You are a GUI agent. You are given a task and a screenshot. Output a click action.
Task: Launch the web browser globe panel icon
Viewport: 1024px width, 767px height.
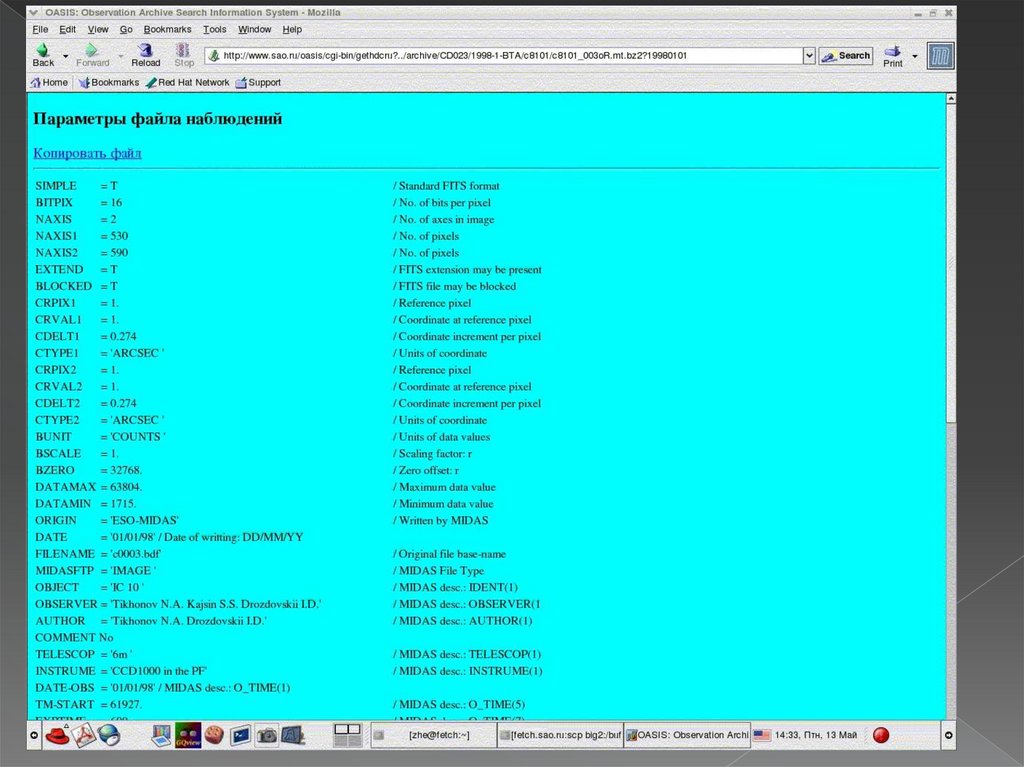(x=109, y=736)
